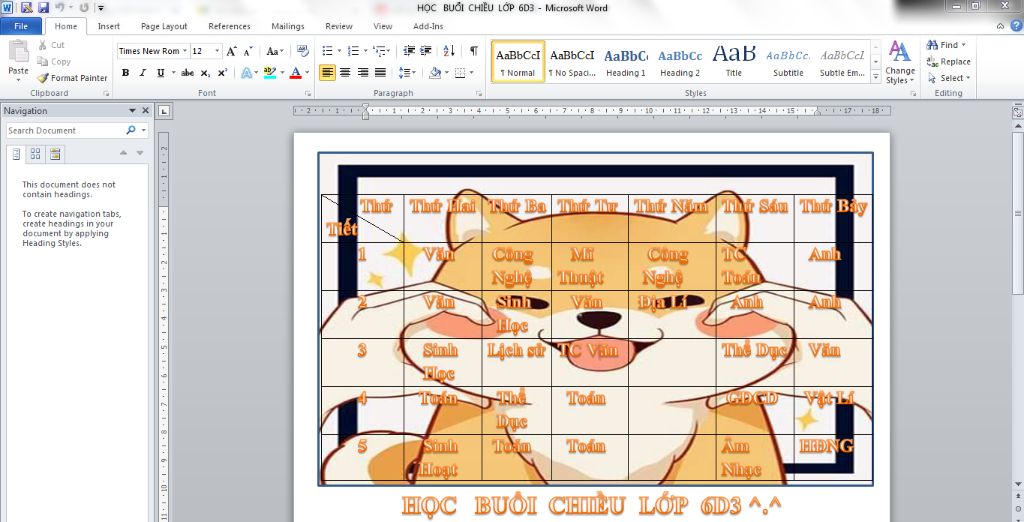Screen dimensions: 1024x522
Task: Toggle the ruler view button above scrollbar
Action: pyautogui.click(x=1017, y=112)
